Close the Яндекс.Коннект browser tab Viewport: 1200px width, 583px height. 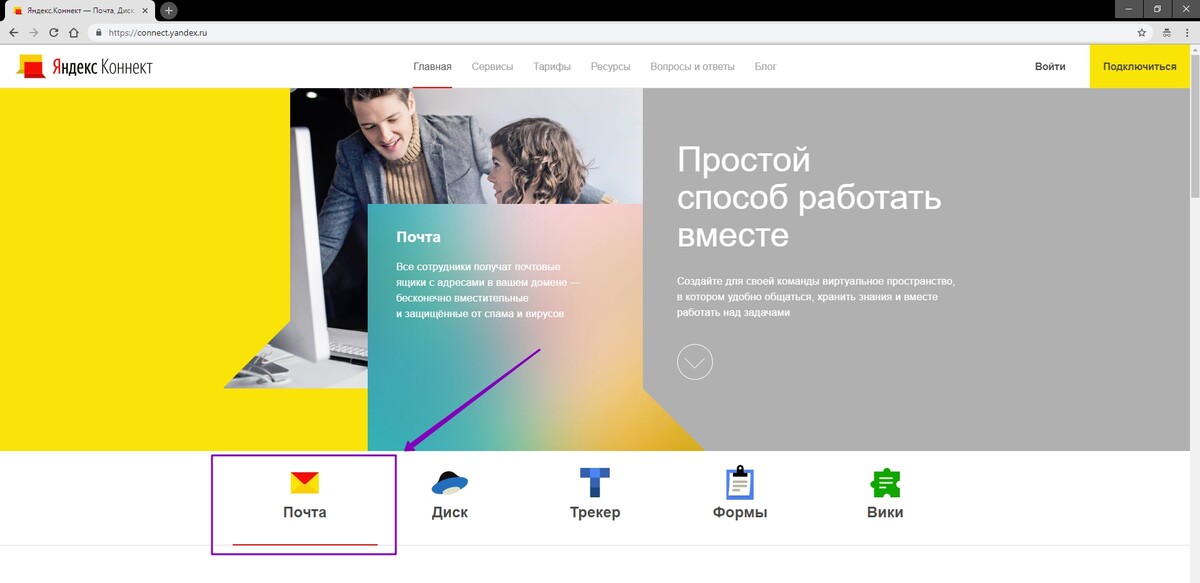[147, 10]
